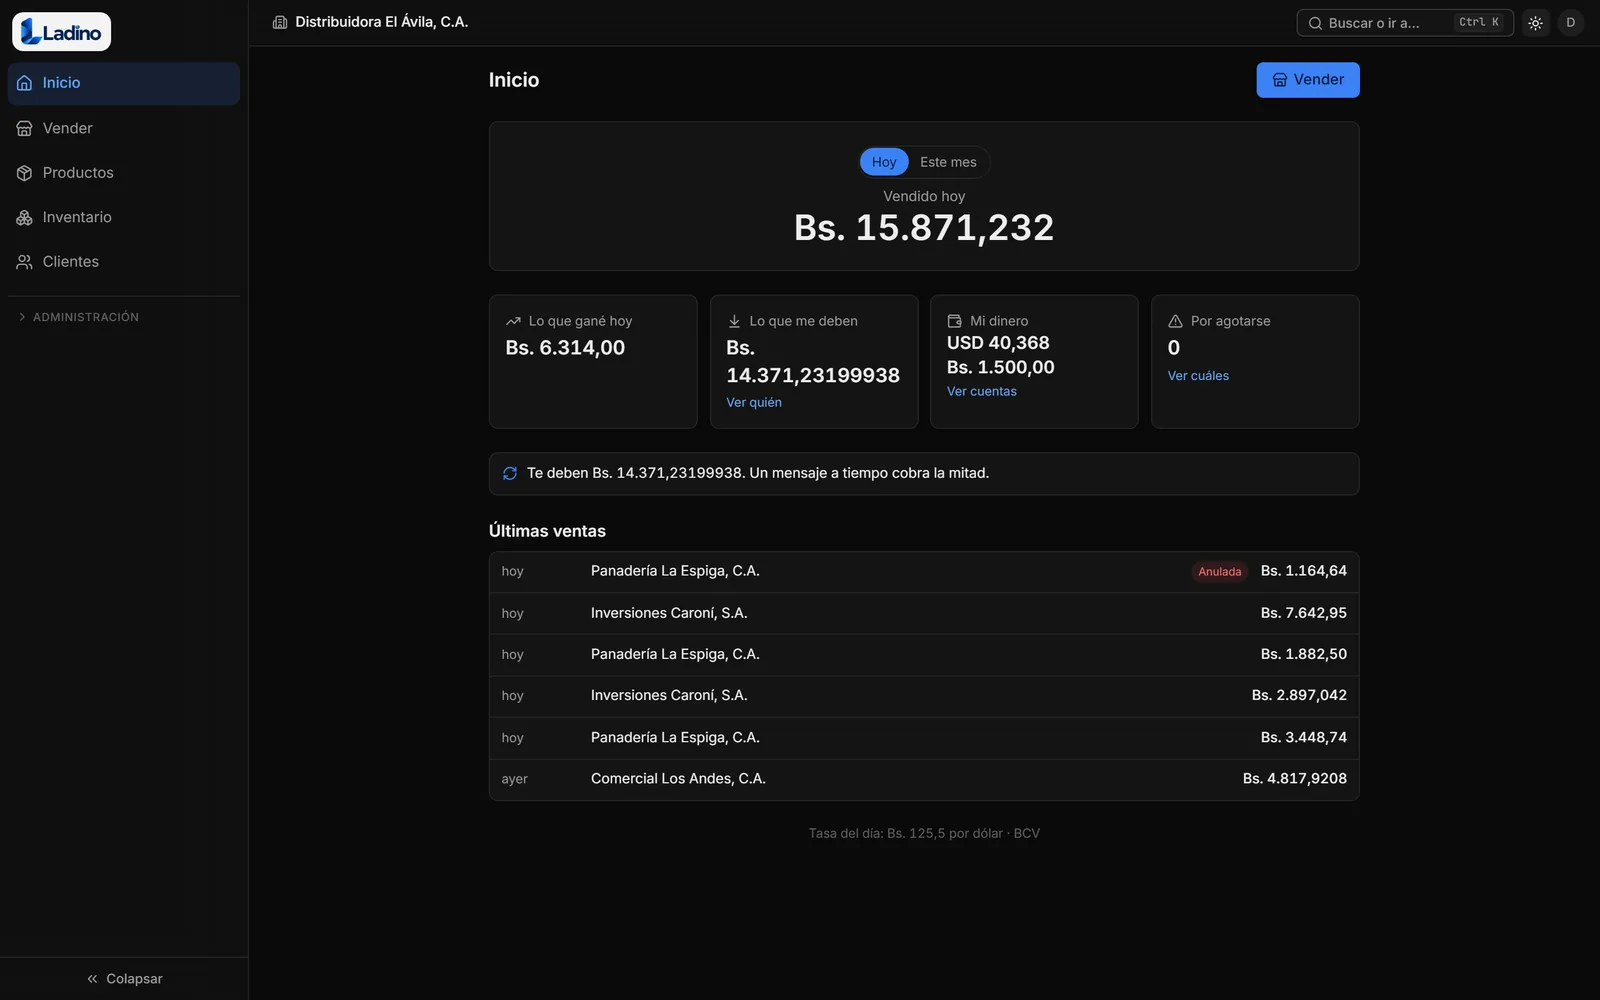1600x1000 pixels.
Task: Click the wallet icon on Mi dinero
Action: pos(954,321)
